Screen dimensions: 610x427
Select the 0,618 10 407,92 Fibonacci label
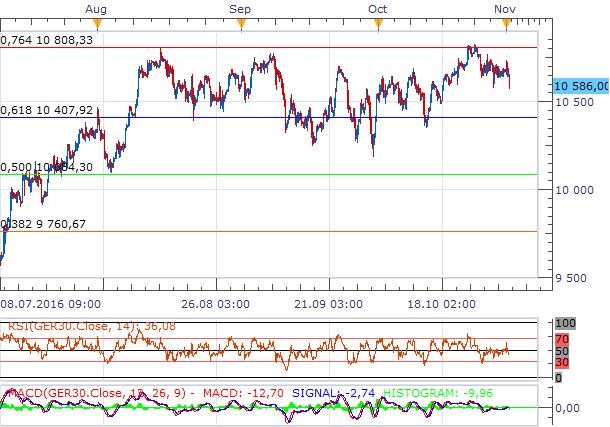[47, 110]
